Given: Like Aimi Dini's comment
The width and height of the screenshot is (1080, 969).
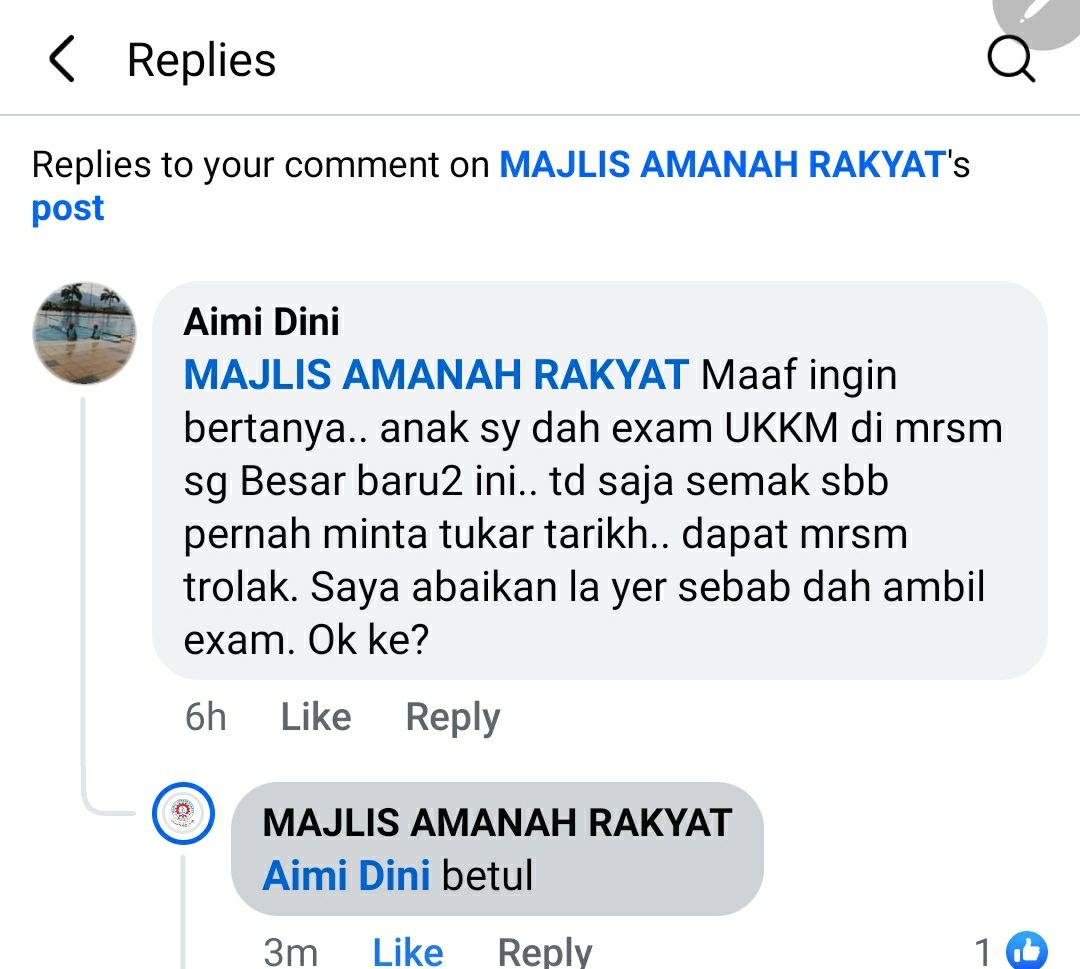Looking at the screenshot, I should coord(316,717).
